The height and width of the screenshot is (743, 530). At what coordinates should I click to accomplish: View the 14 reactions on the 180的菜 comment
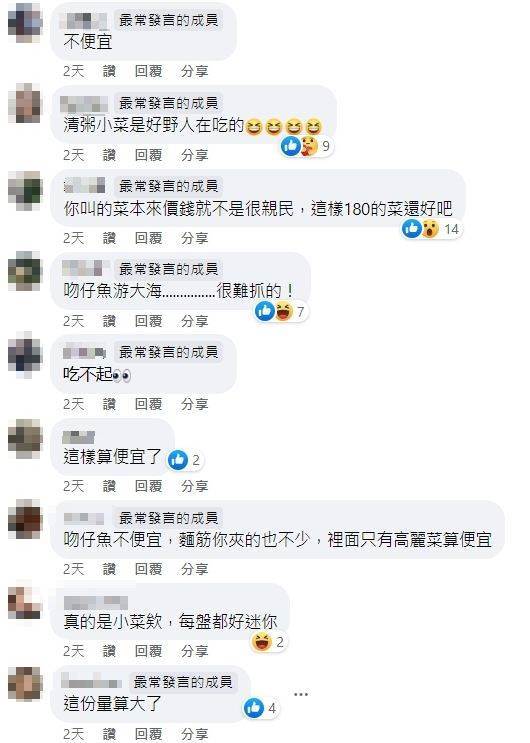pos(431,229)
